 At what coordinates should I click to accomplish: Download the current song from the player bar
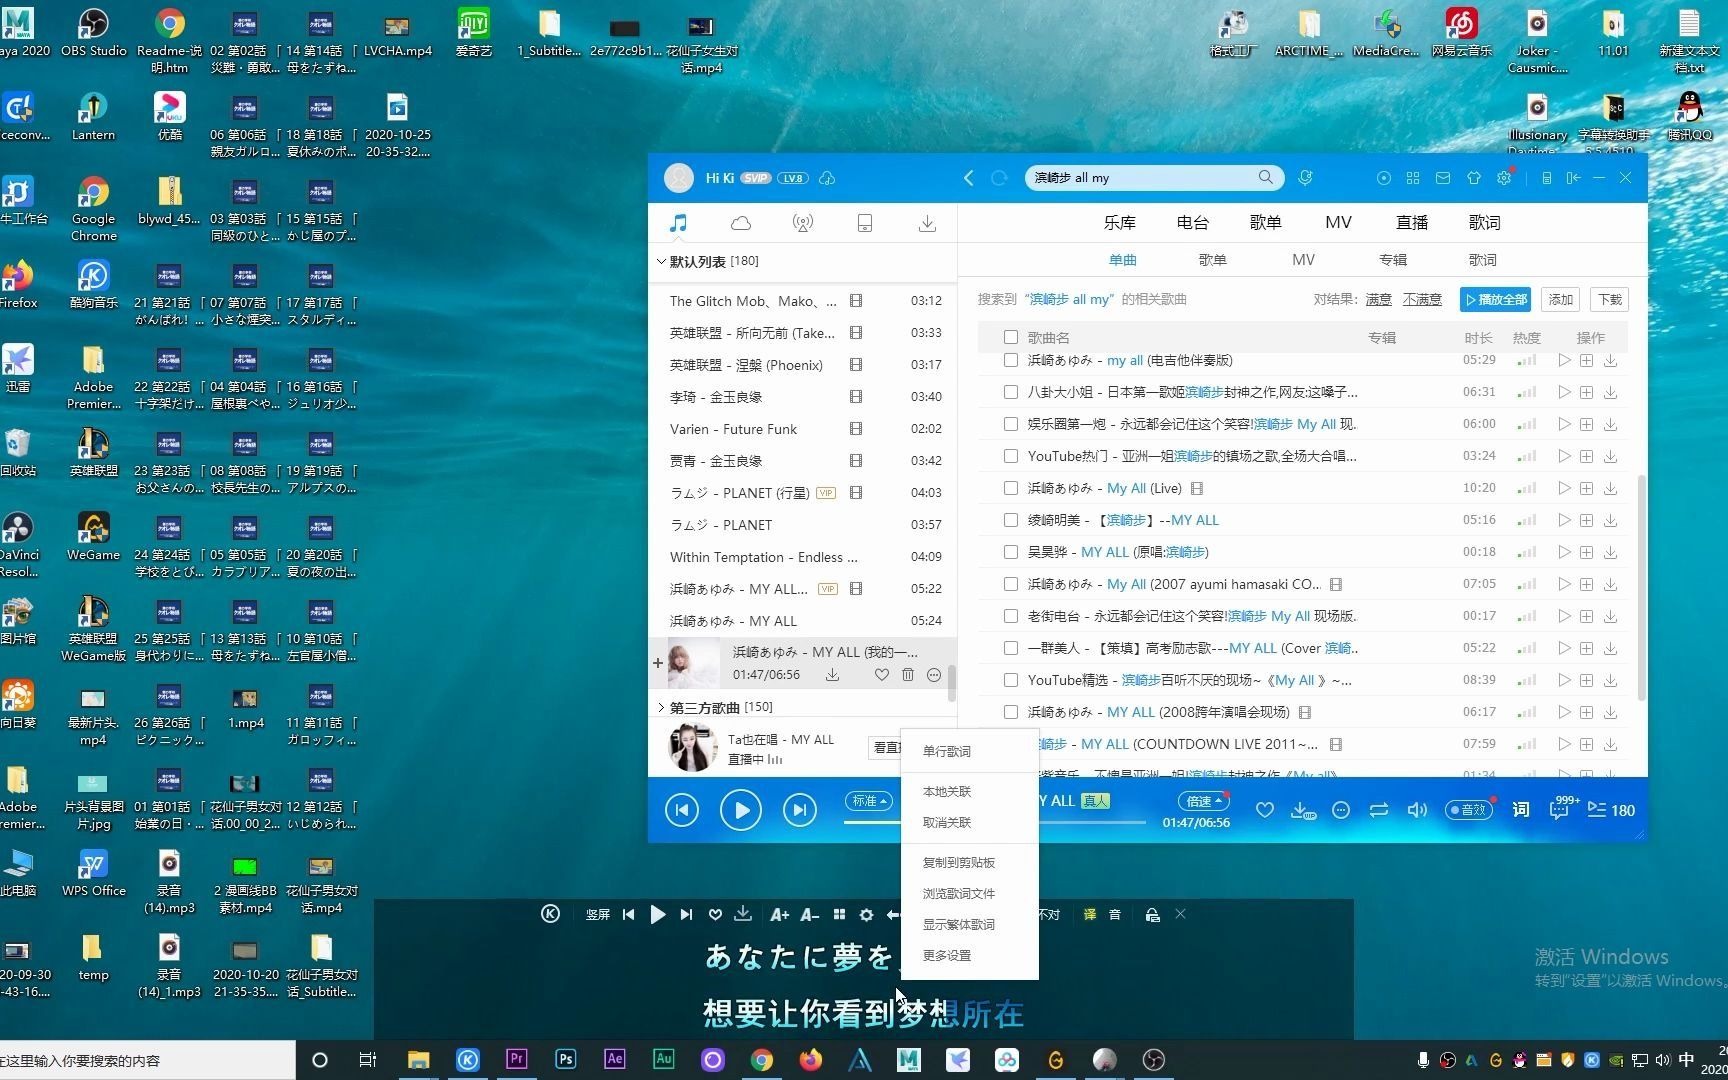click(1302, 810)
